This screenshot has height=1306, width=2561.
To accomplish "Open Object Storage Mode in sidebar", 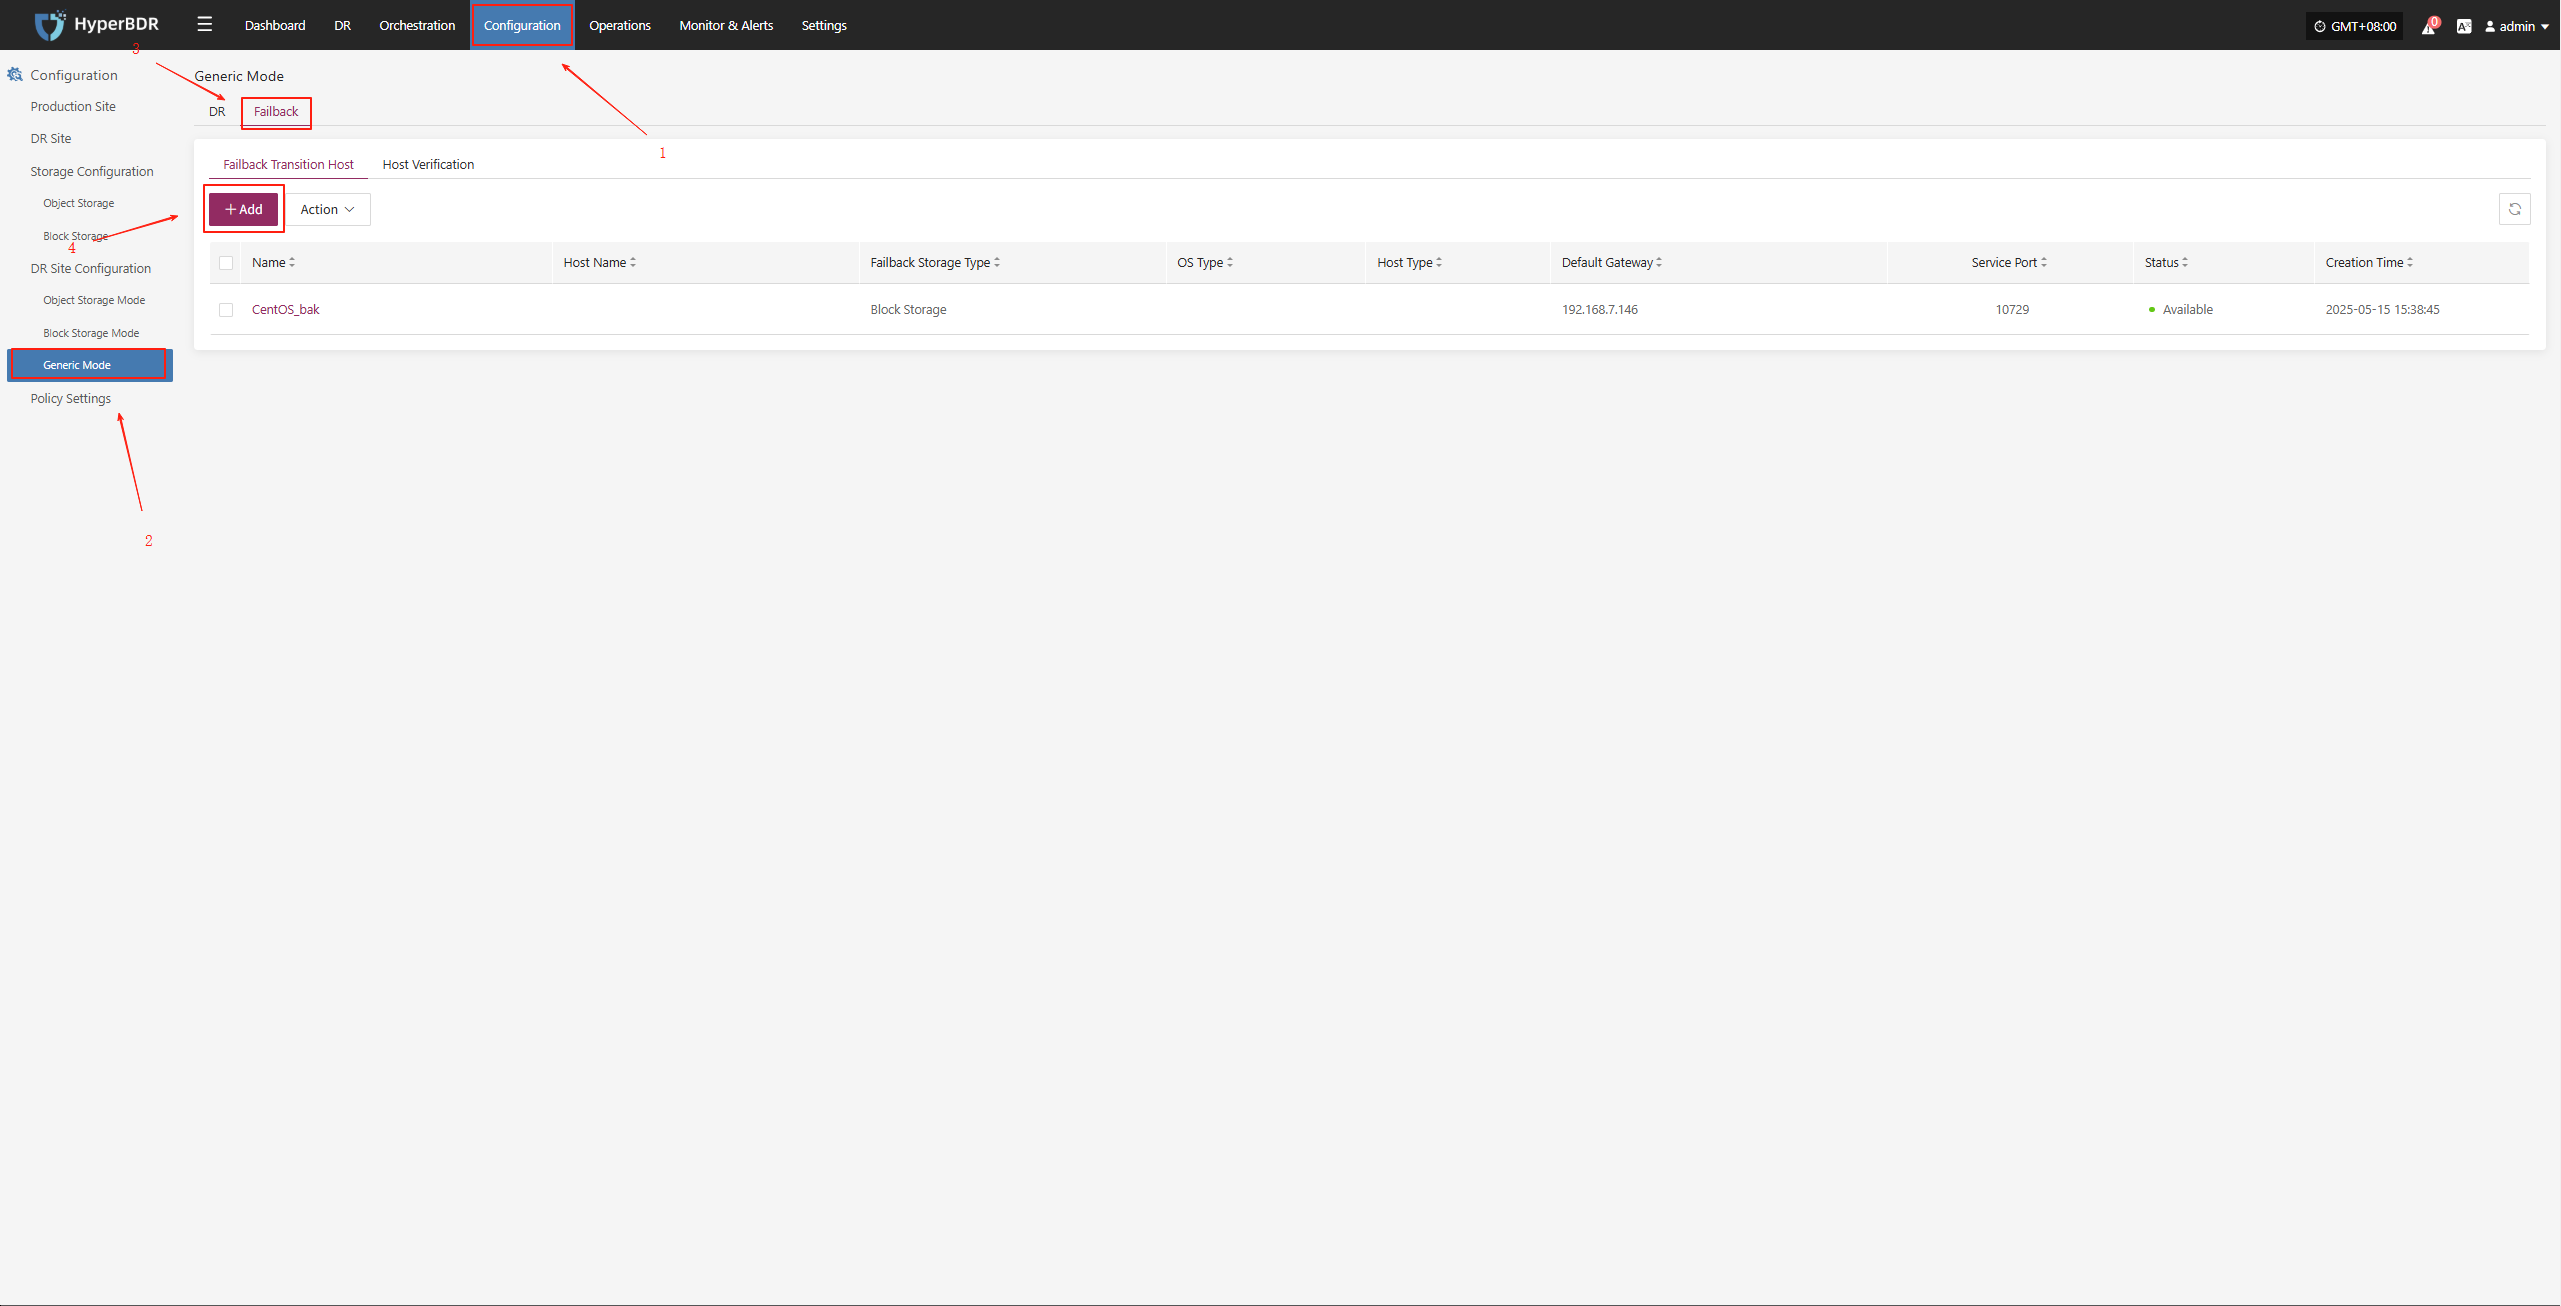I will (94, 301).
